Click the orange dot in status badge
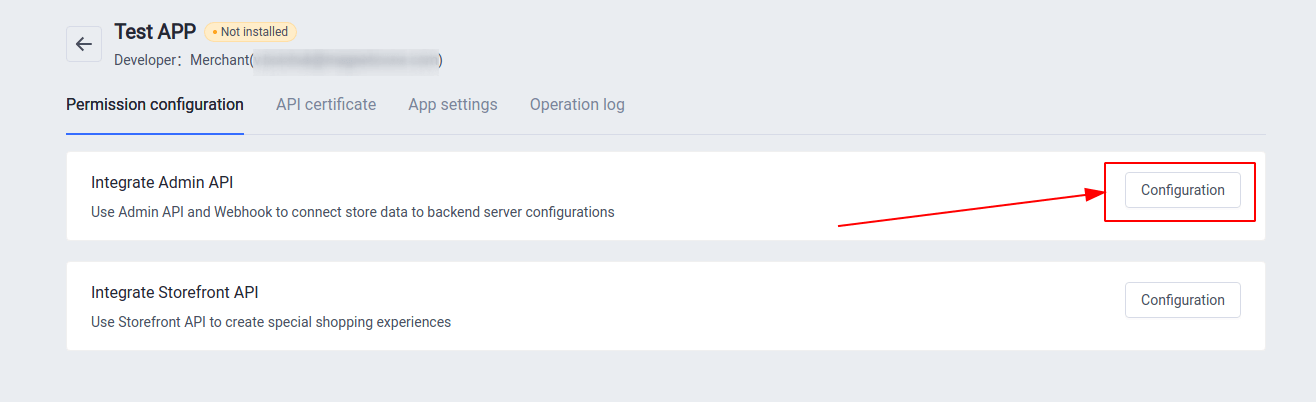The image size is (1316, 402). tap(215, 32)
